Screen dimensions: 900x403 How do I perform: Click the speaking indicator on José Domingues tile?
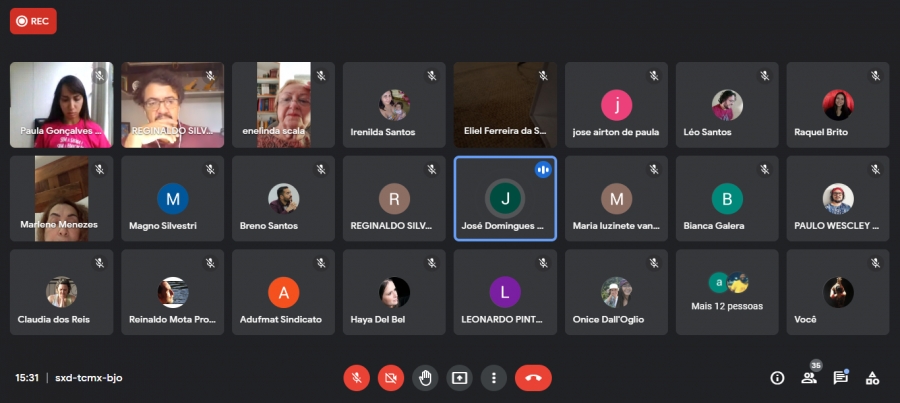coord(543,169)
